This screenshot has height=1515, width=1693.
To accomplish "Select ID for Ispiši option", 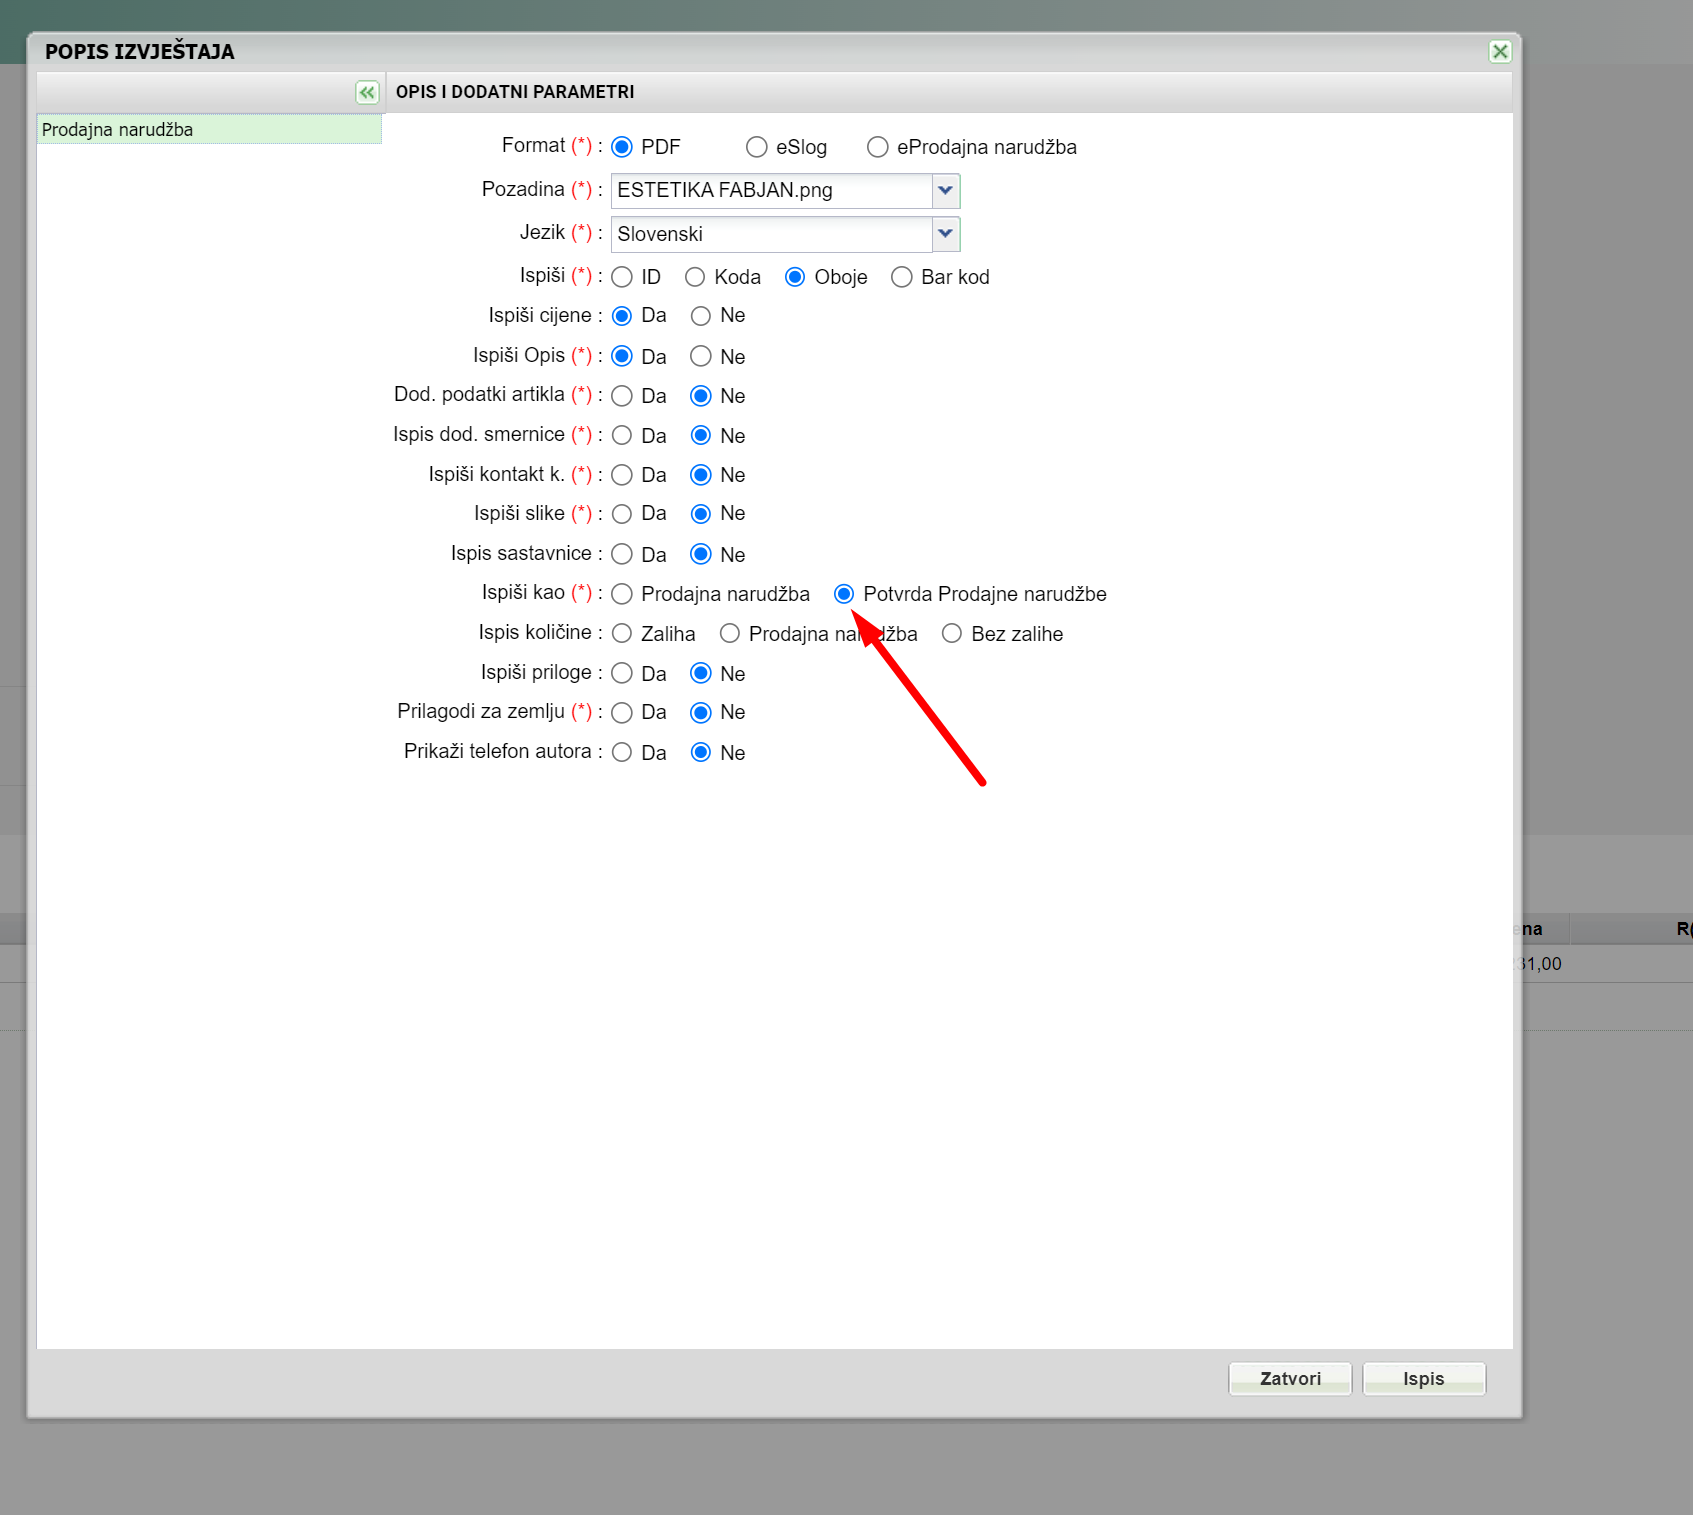I will click(622, 277).
